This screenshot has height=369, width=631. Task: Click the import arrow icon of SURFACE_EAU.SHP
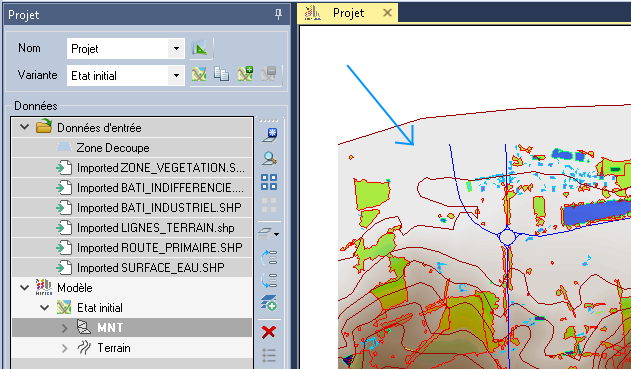click(x=64, y=267)
